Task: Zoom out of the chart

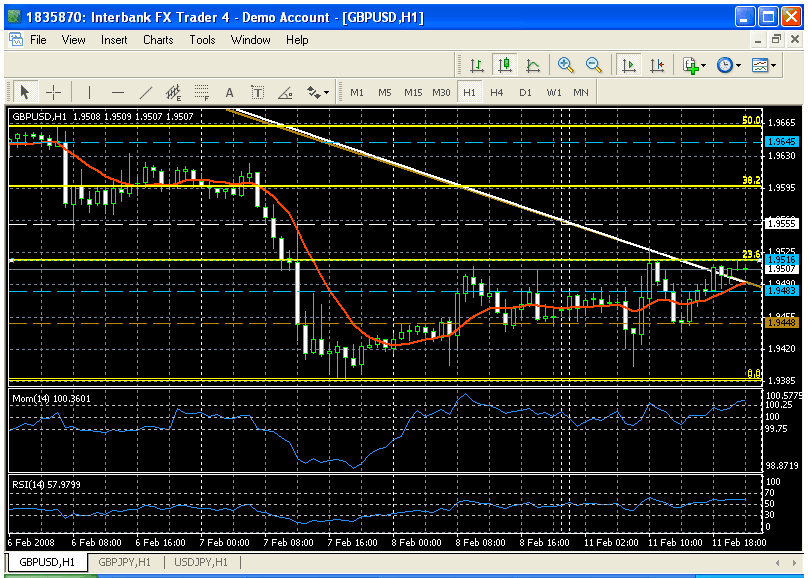Action: (594, 65)
